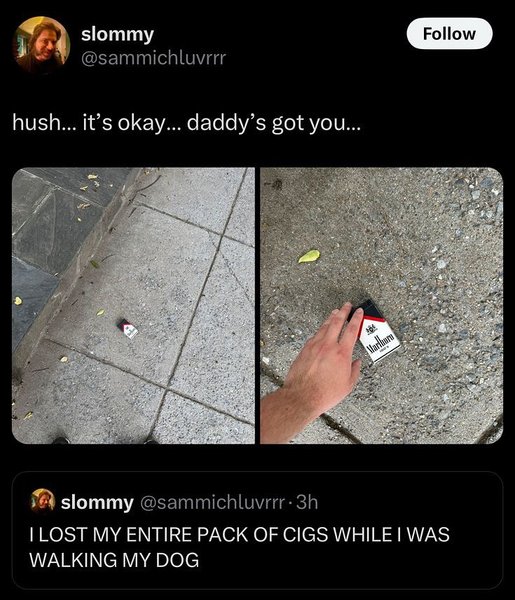The width and height of the screenshot is (515, 600).
Task: Open the slommy name in the quoted tweet
Action: pos(97,502)
